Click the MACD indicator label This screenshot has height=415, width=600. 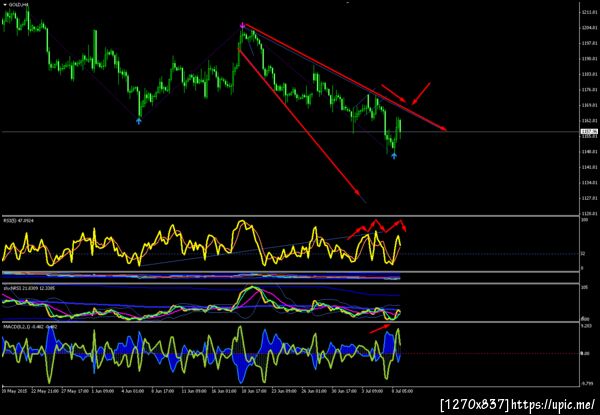[x=31, y=327]
